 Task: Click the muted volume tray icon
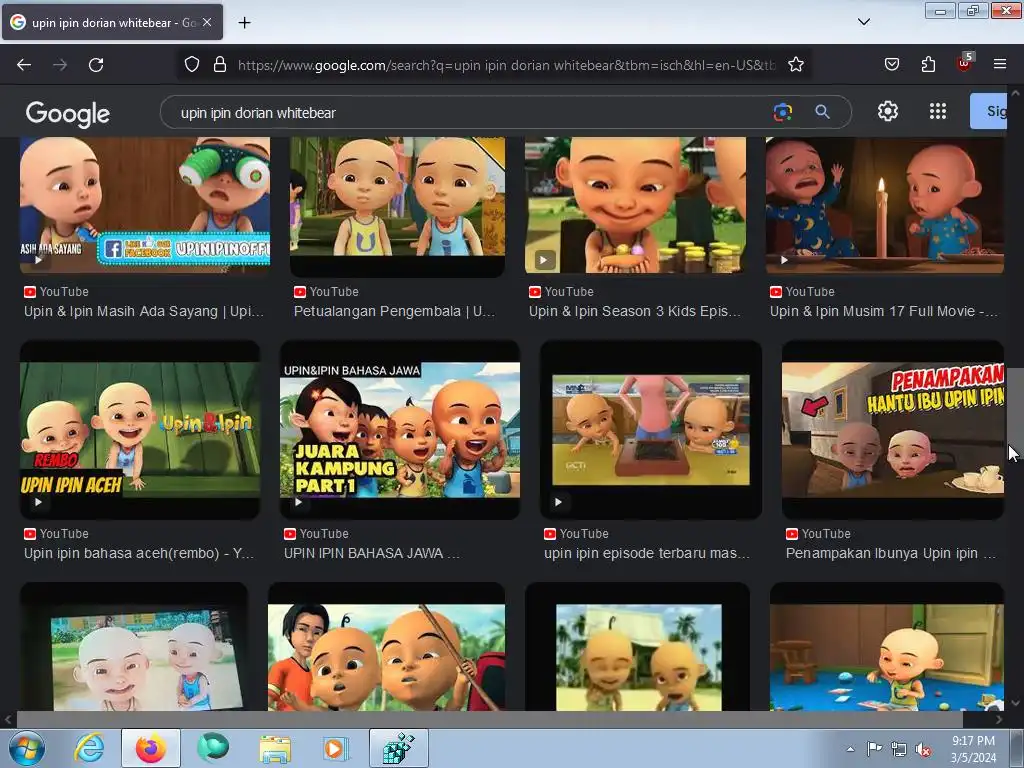[x=923, y=750]
